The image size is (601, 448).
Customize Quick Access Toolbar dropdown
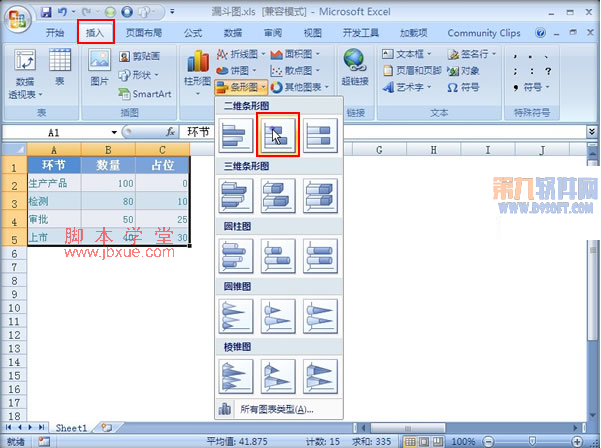[x=172, y=12]
